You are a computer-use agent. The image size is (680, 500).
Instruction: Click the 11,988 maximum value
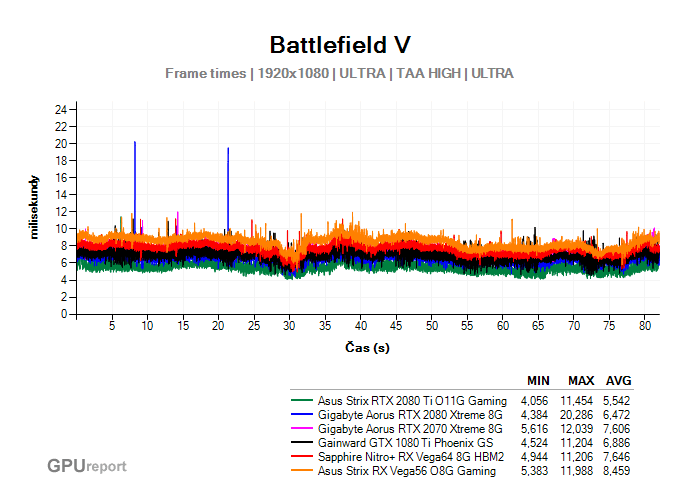click(576, 471)
